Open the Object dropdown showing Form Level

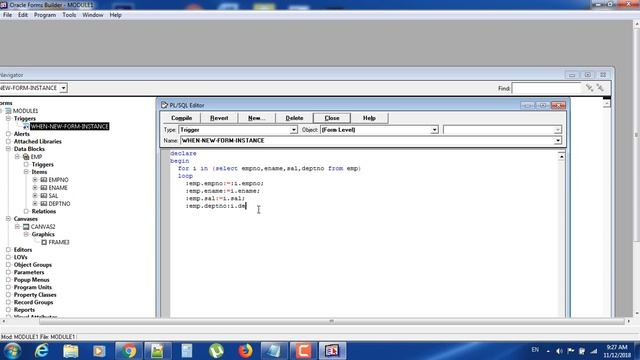[434, 130]
